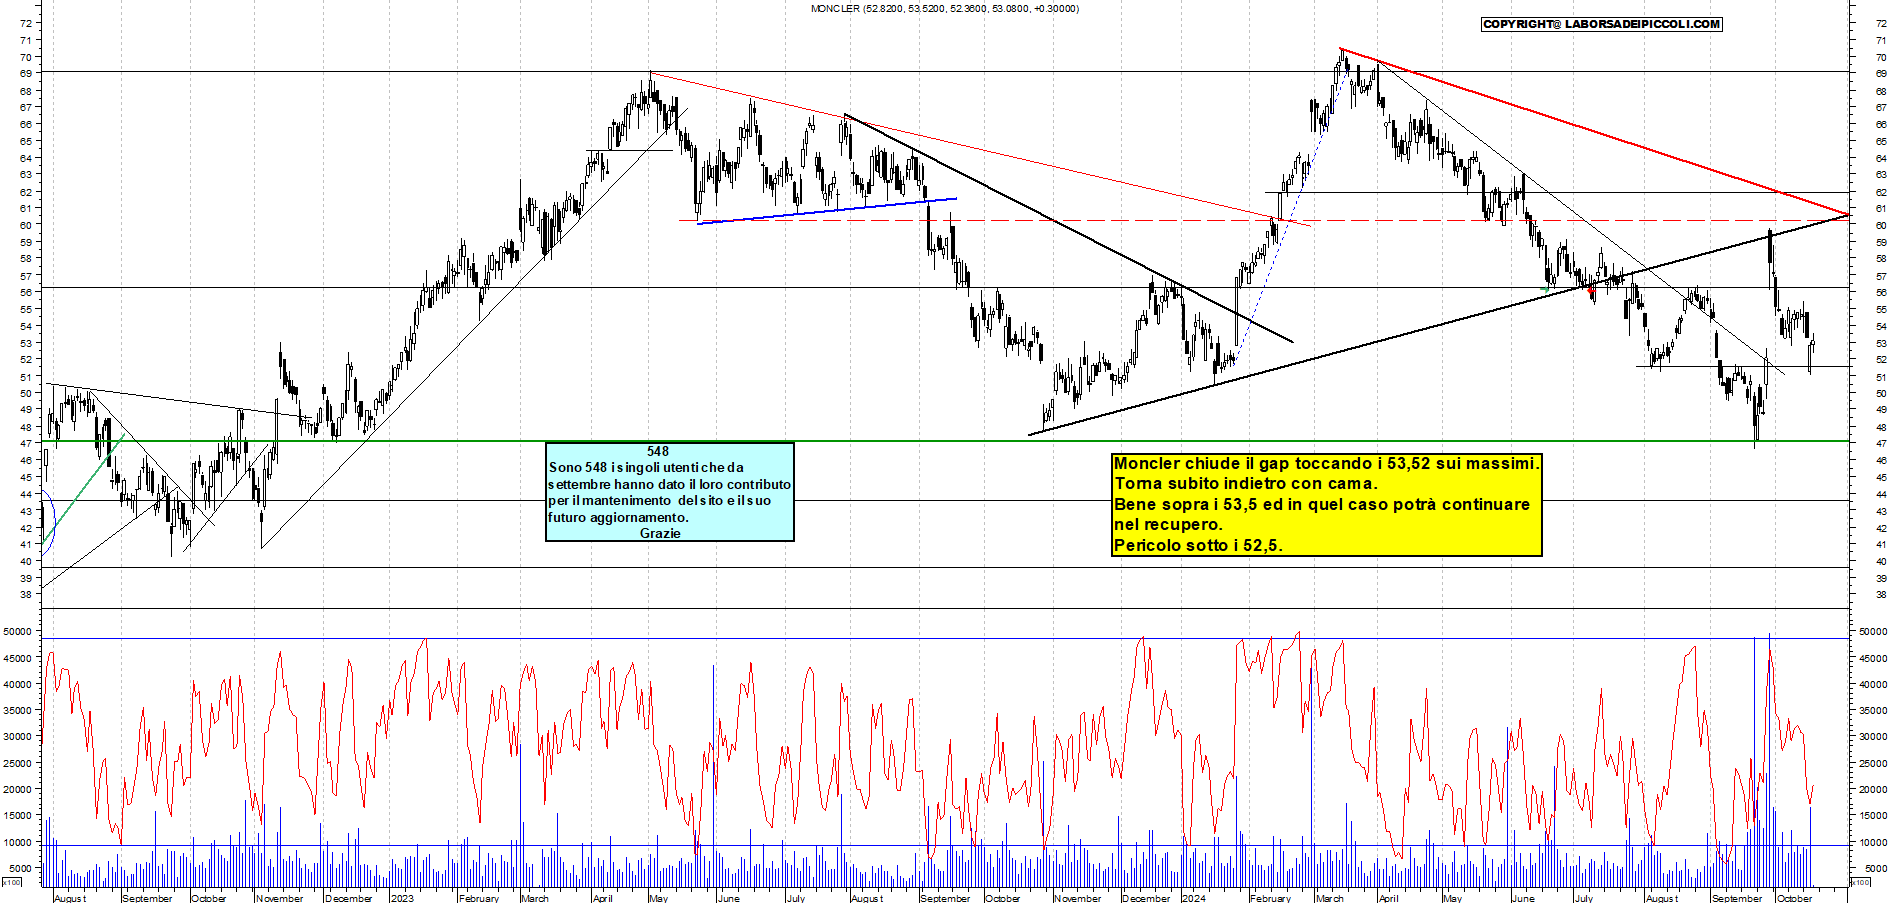Viewport: 1890px width, 903px height.
Task: Click 'Pericolo sotto i 52,5.' line
Action: 1198,545
